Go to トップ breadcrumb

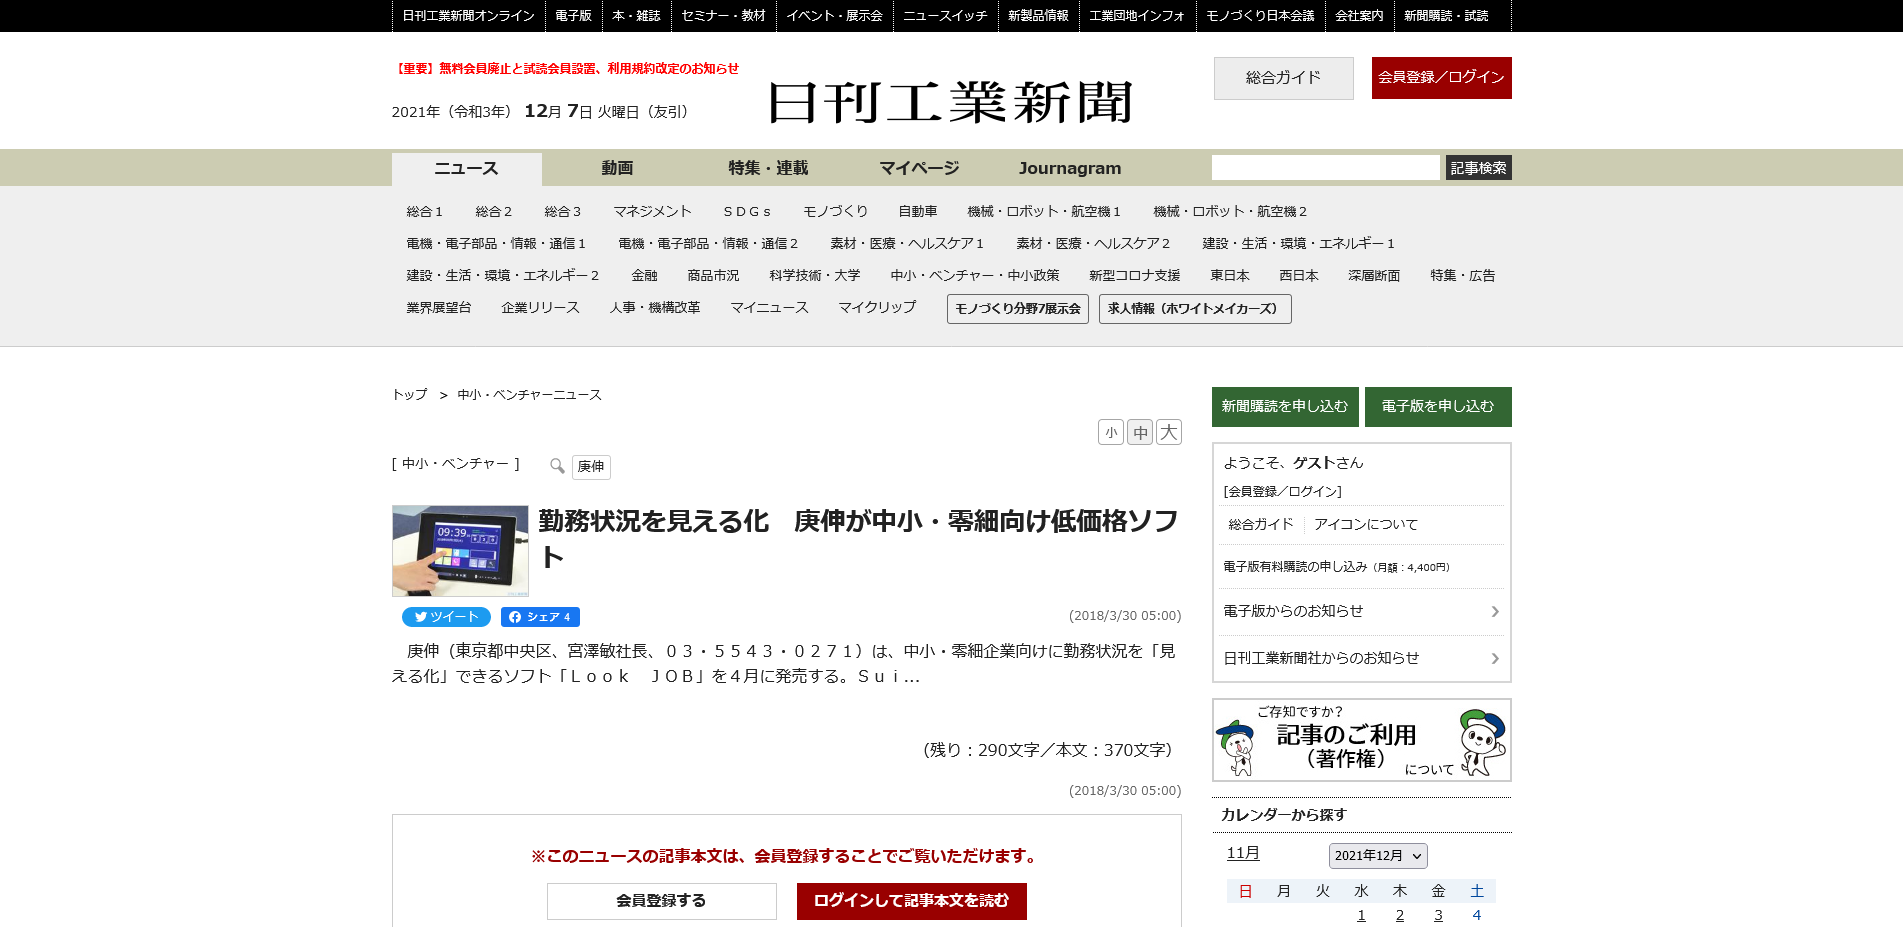(409, 395)
